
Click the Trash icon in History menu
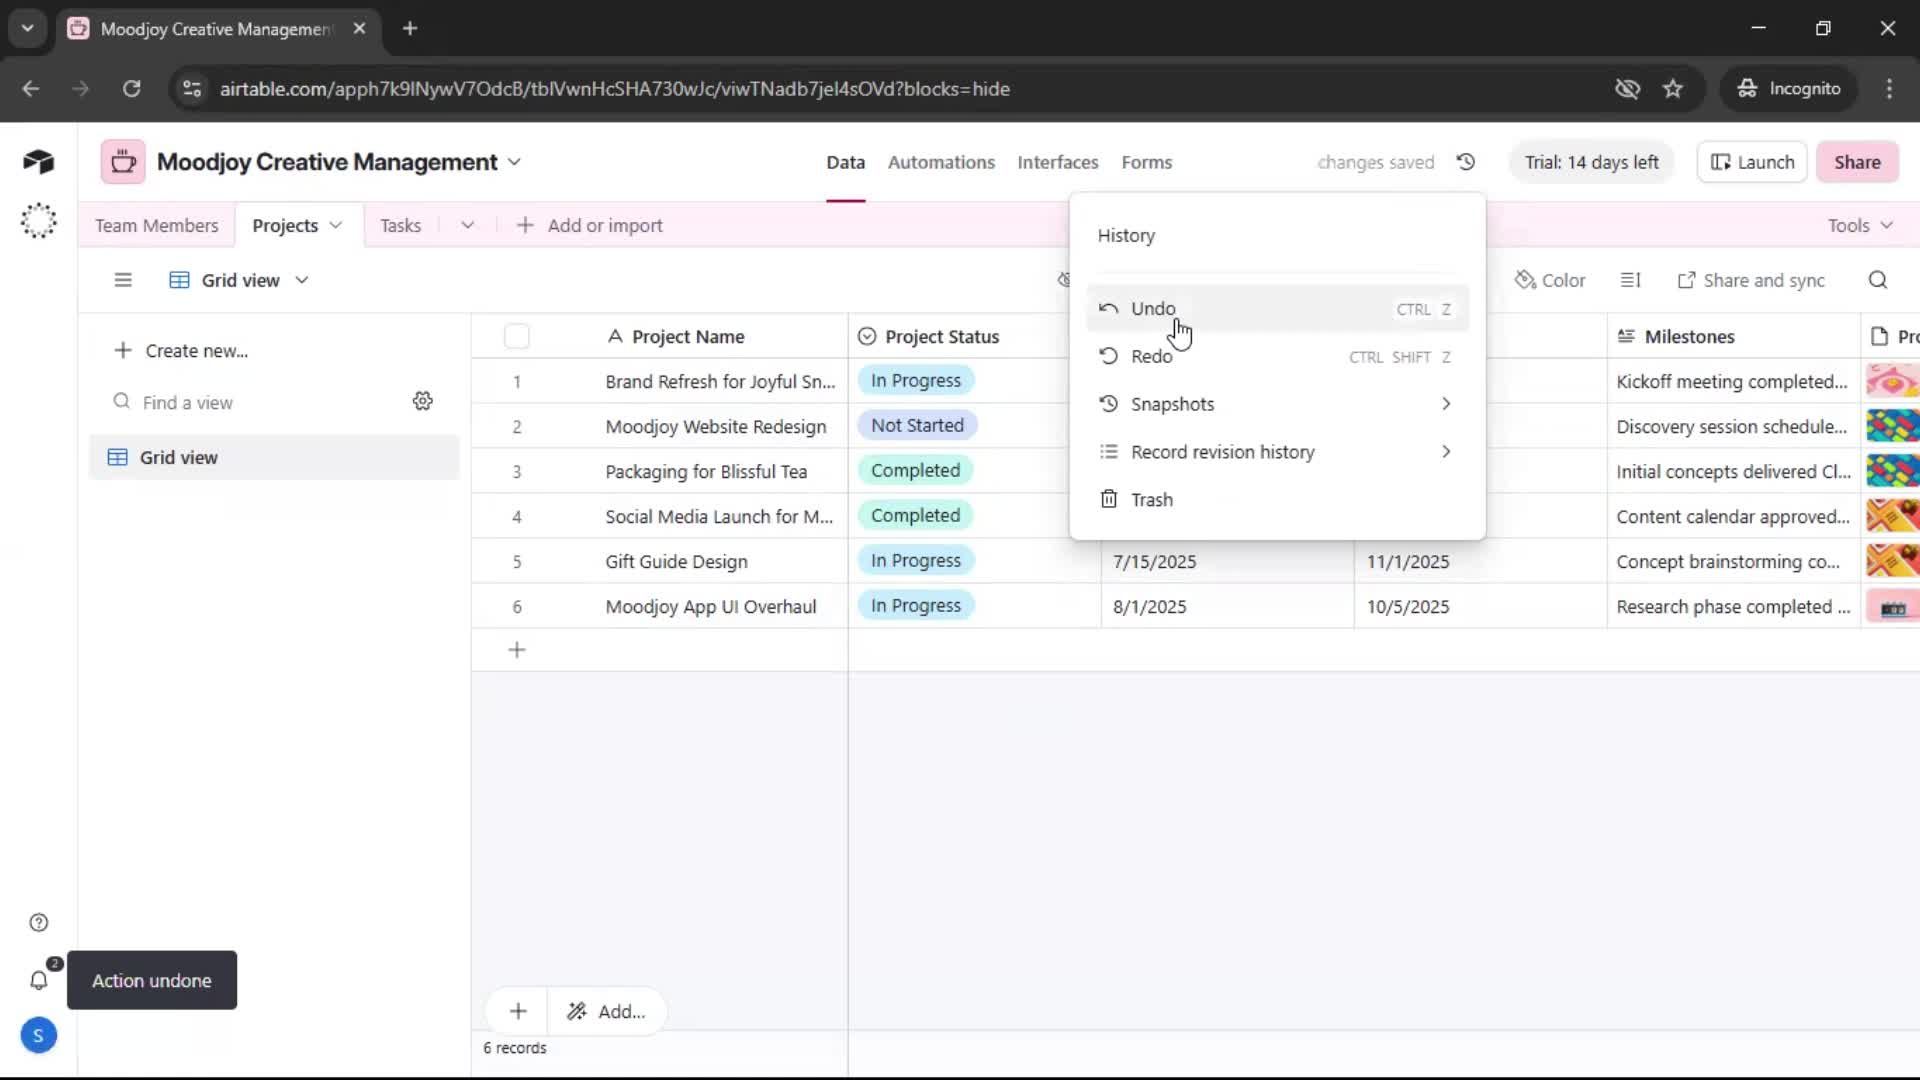1109,499
